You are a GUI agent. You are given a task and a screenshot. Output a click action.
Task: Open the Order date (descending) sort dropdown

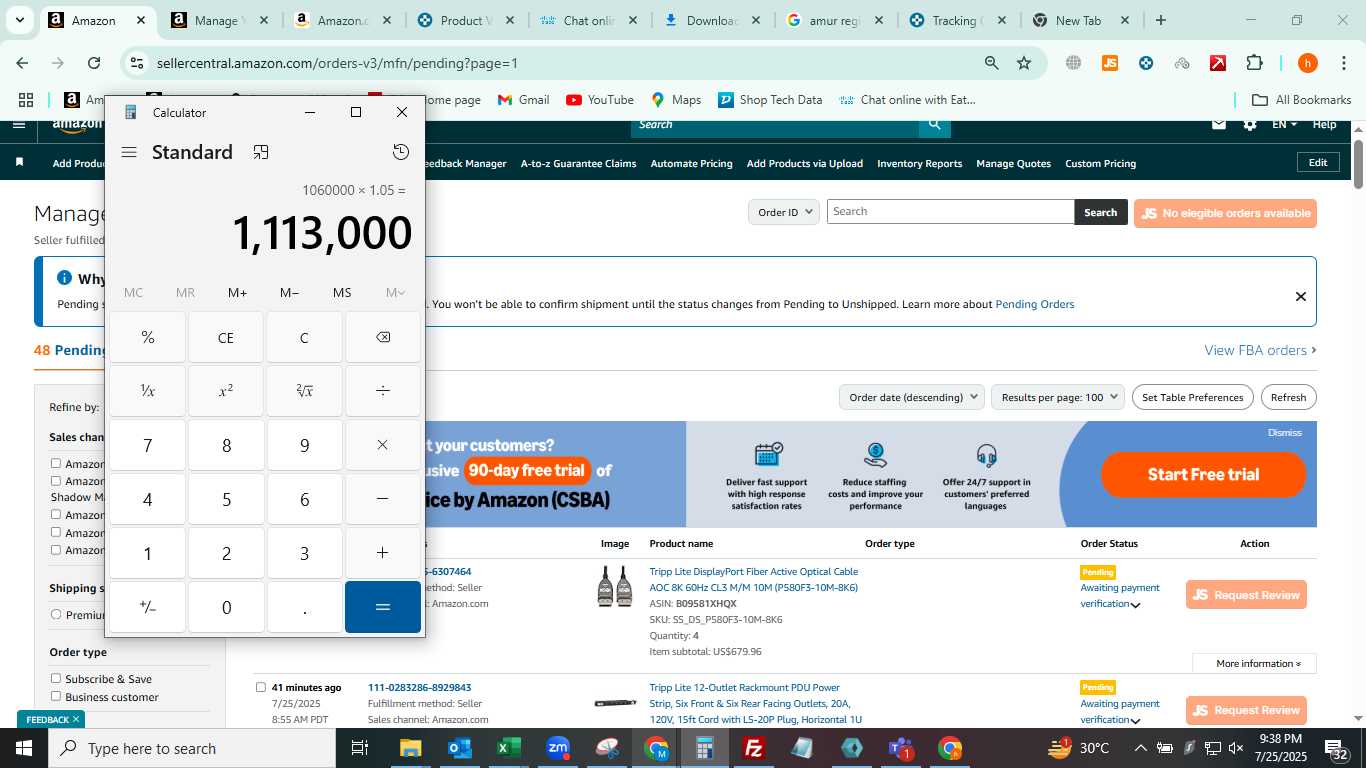[912, 397]
